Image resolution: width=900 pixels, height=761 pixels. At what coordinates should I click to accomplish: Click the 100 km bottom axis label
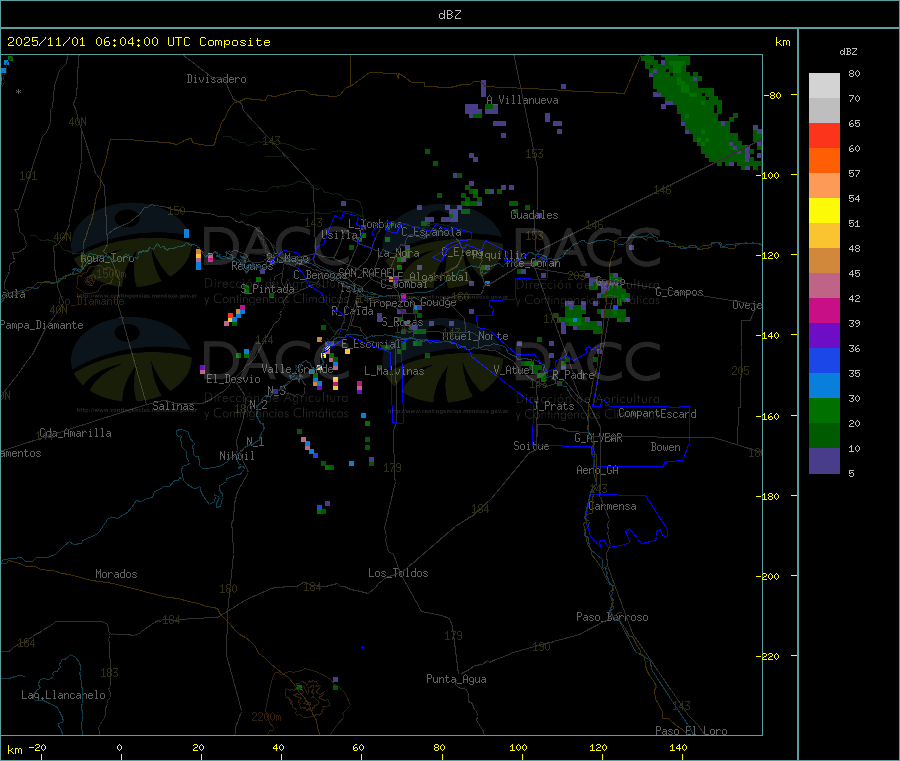[518, 747]
